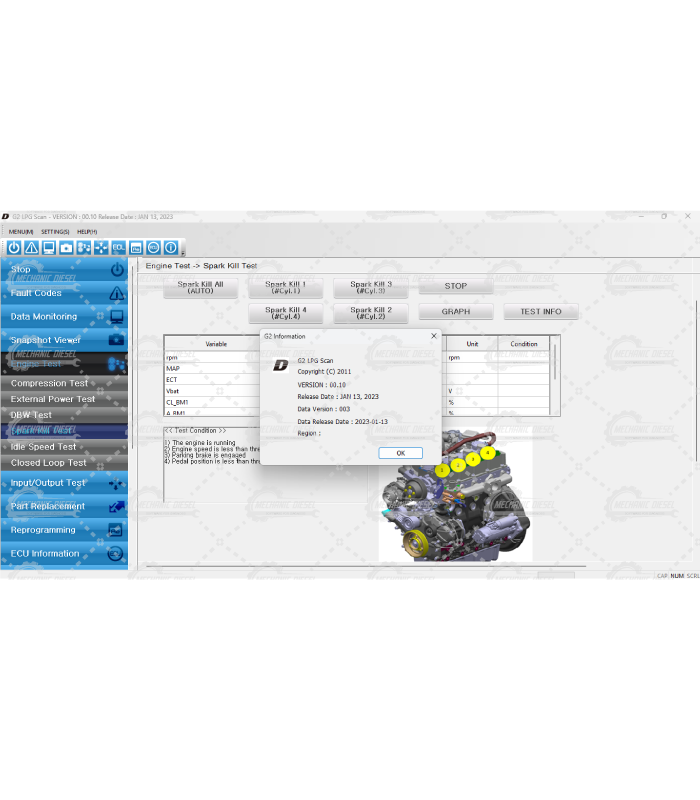Select Fault Codes in the left sidebar
The image size is (700, 800).
(x=36, y=293)
